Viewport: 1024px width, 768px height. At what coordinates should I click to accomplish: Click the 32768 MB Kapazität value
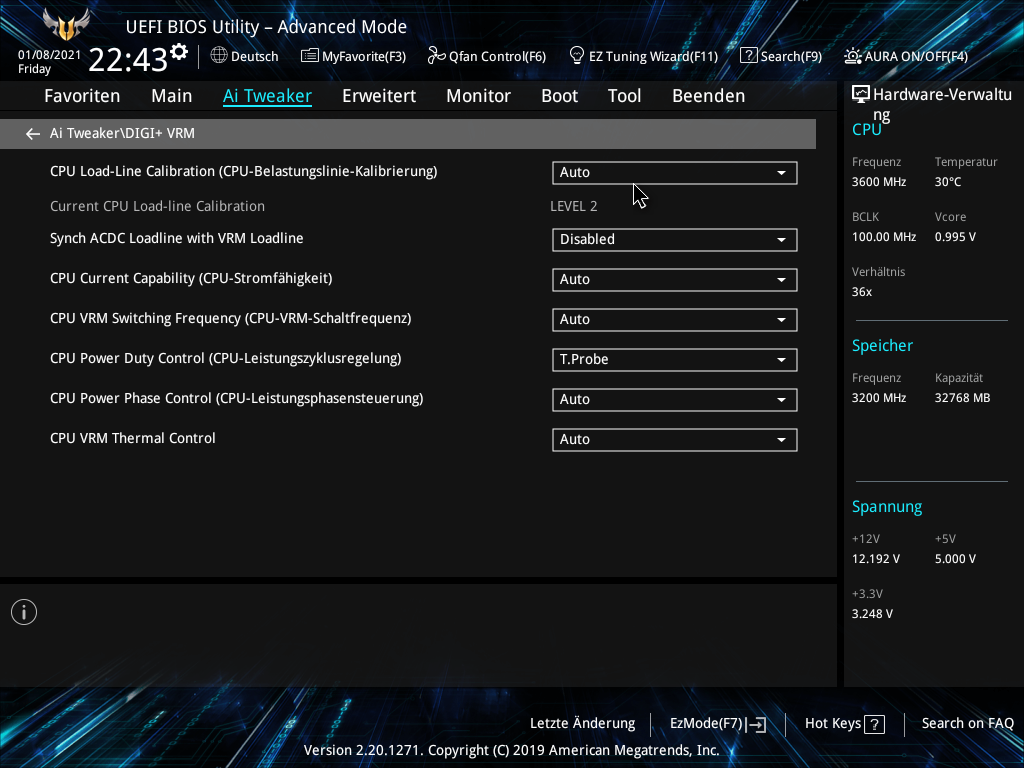tap(962, 398)
